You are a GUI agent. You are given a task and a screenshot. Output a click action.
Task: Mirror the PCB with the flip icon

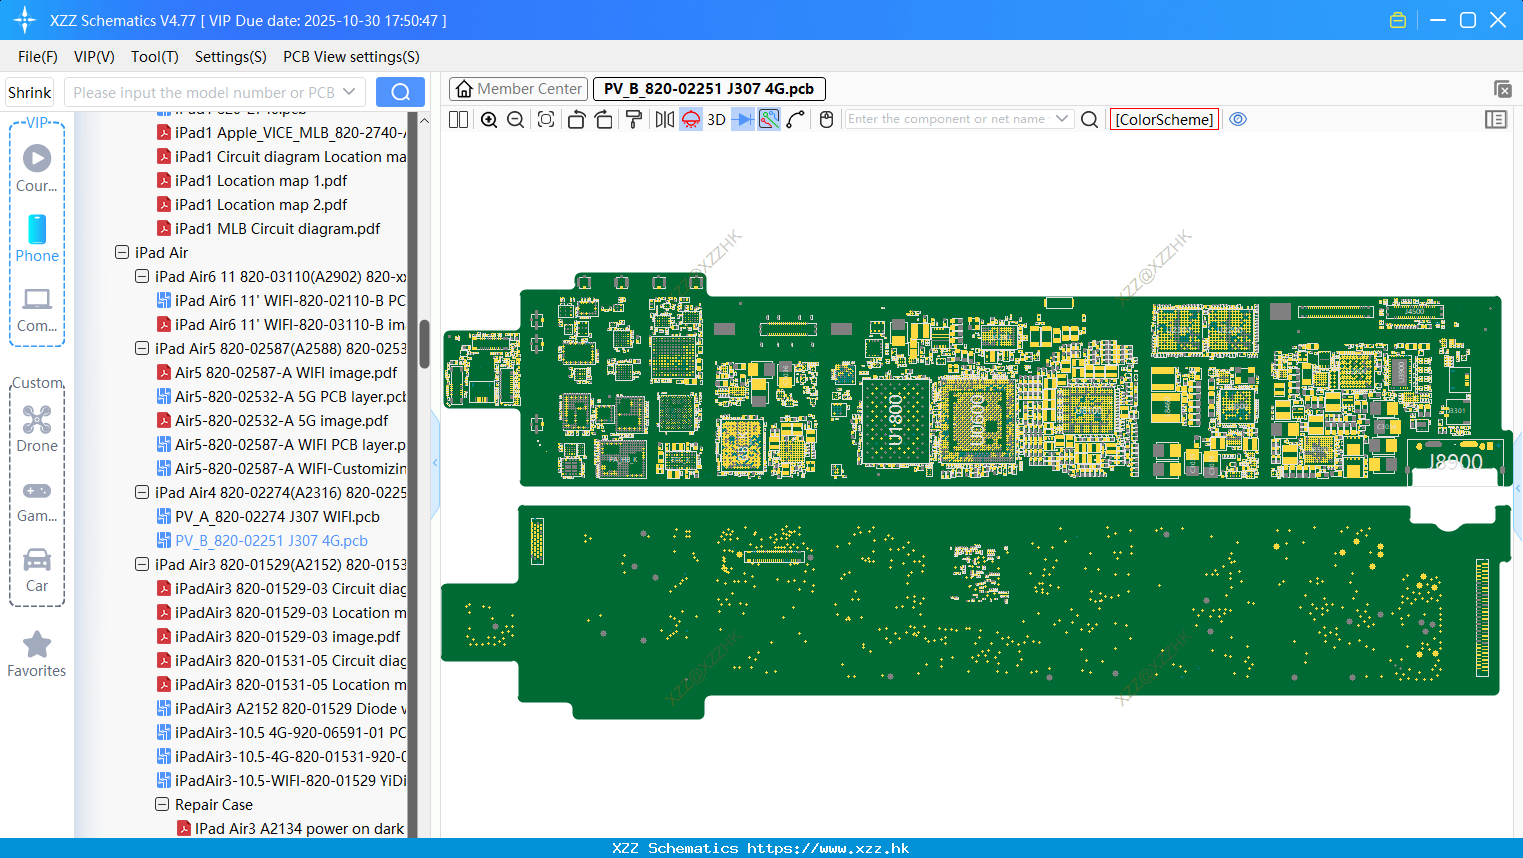(x=664, y=119)
